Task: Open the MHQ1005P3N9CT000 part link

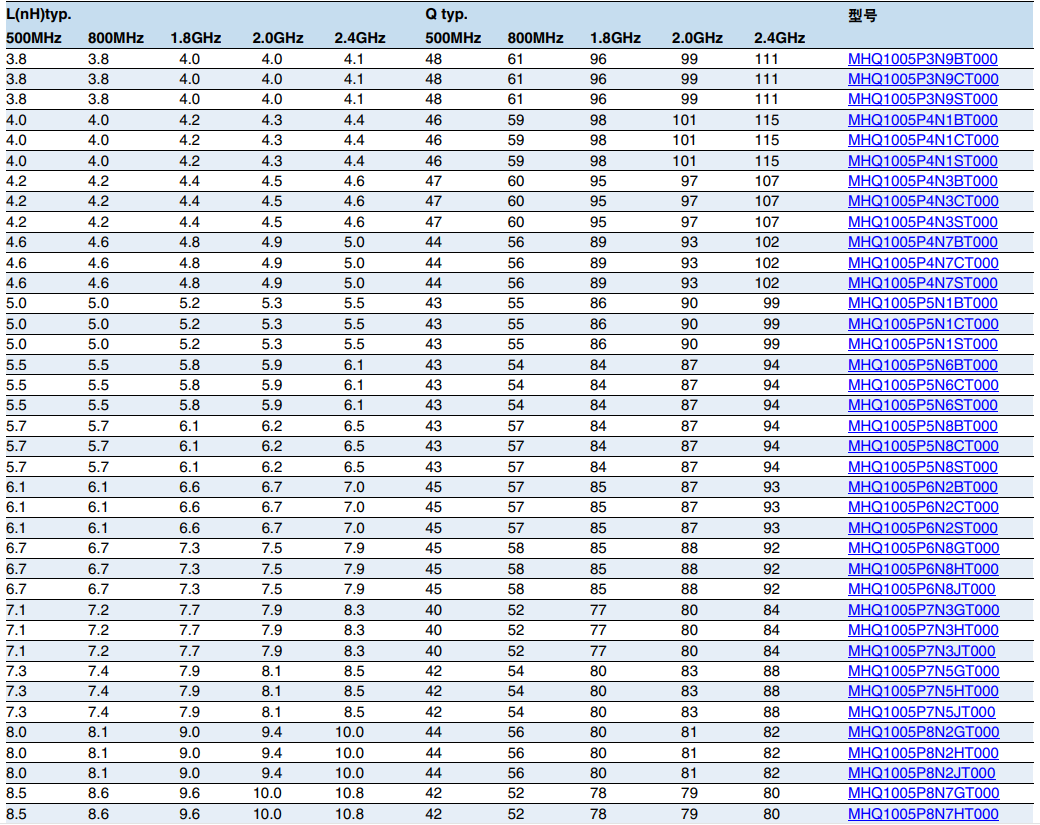Action: [x=923, y=79]
